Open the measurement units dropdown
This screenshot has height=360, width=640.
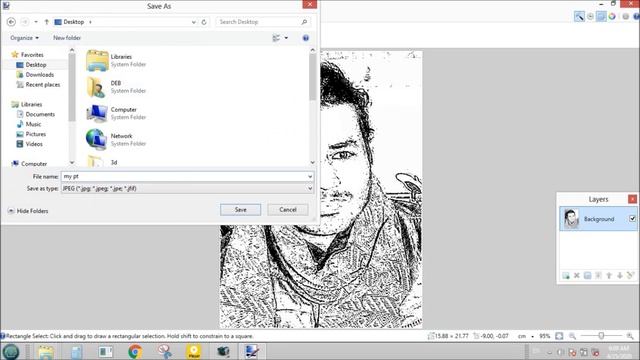[x=532, y=336]
